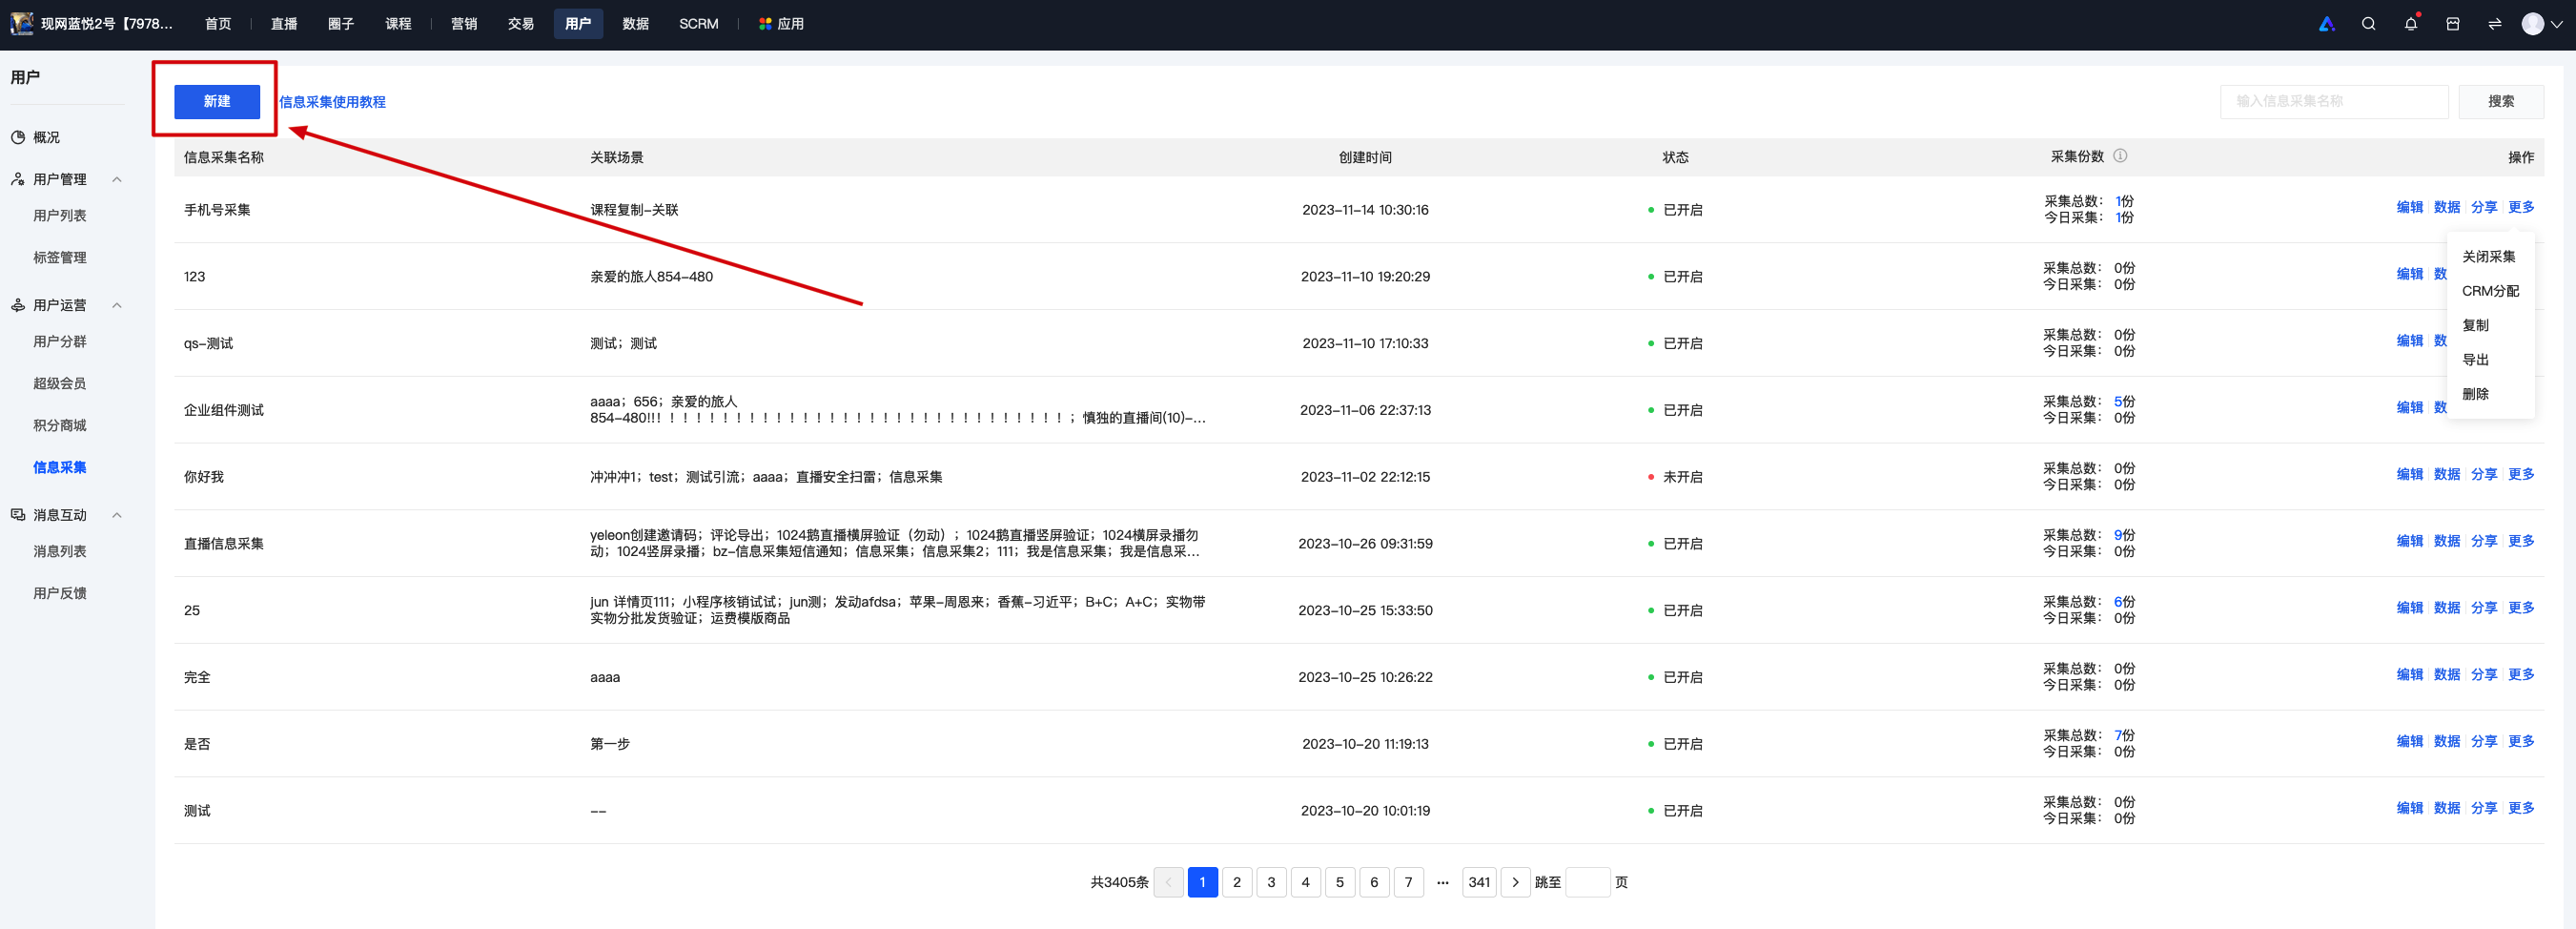This screenshot has width=2576, height=929.
Task: Open the global search magnifier icon
Action: pos(2368,24)
